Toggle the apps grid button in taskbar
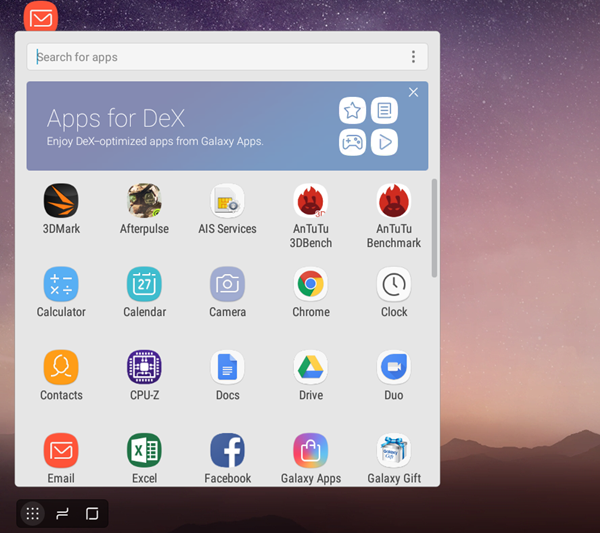The image size is (600, 533). point(33,513)
